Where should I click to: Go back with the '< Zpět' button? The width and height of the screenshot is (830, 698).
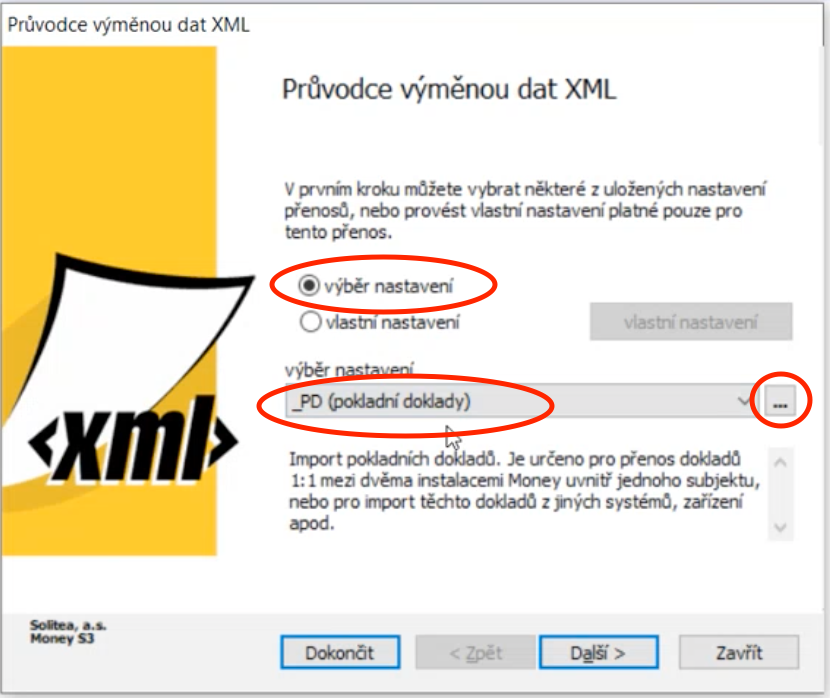pyautogui.click(x=475, y=652)
